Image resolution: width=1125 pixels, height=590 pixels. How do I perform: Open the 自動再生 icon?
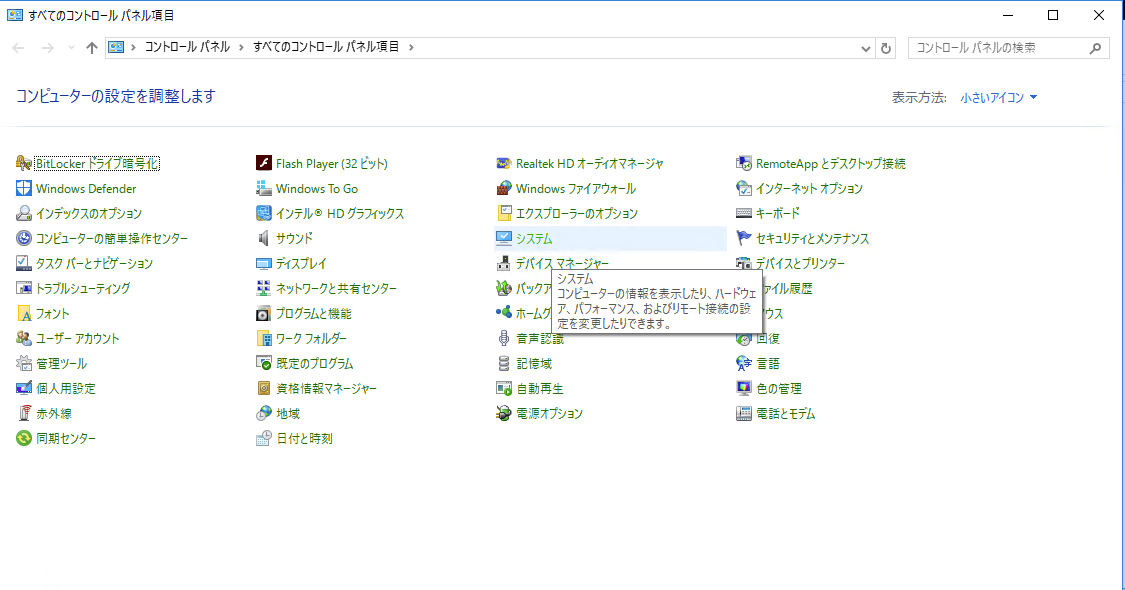click(x=504, y=388)
